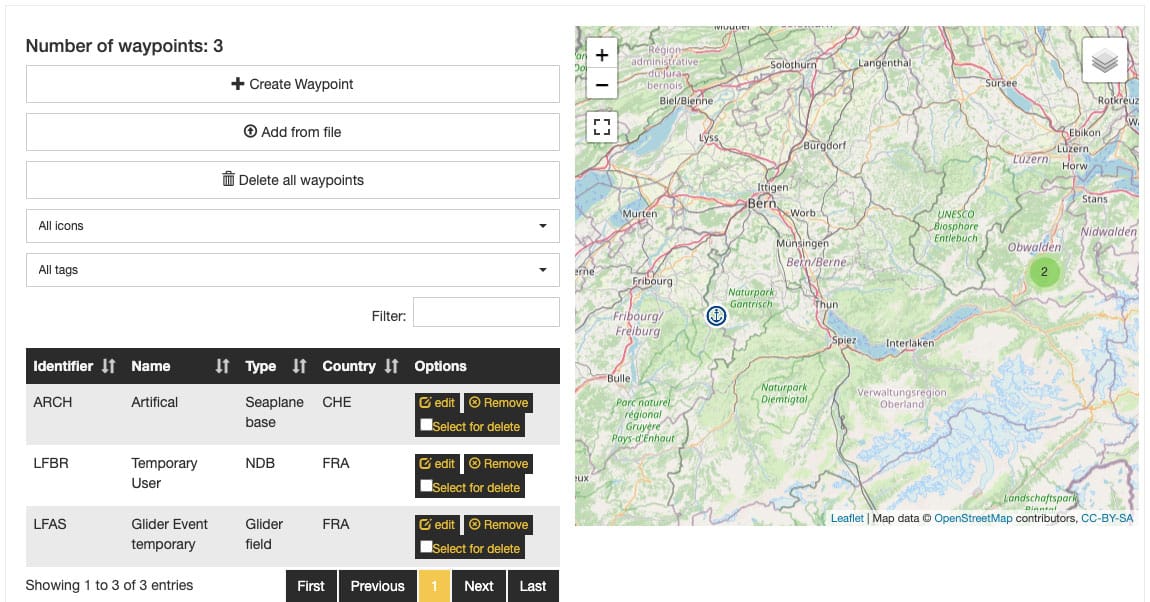
Task: Open the green cluster marker showing 2
Action: point(1044,271)
